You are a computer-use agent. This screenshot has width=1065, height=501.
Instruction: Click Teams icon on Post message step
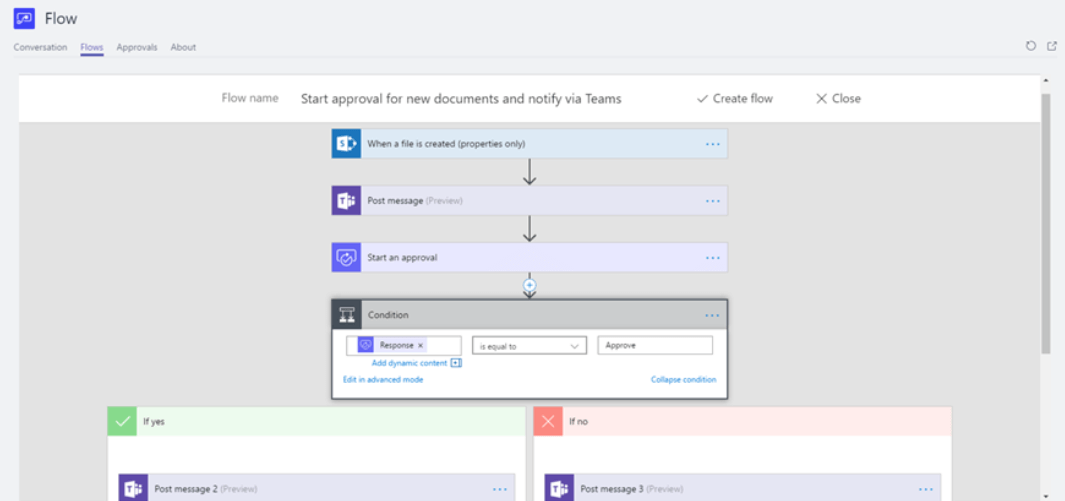[346, 201]
